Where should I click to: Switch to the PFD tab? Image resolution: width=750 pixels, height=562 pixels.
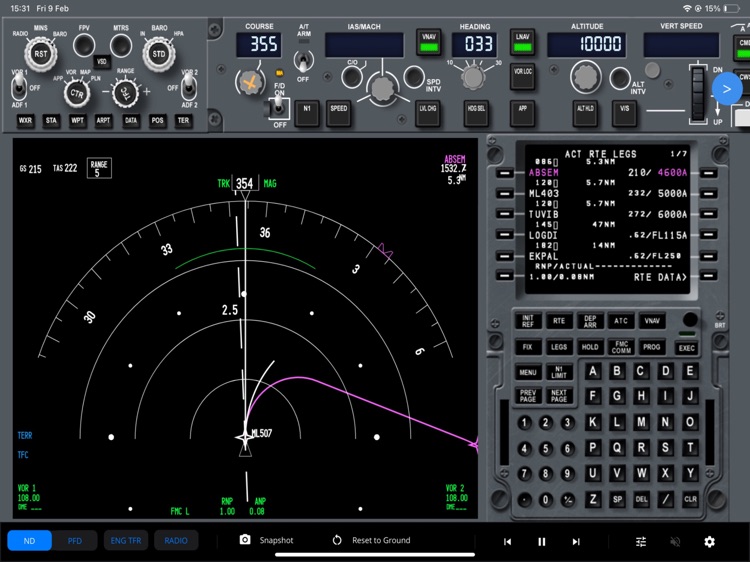pyautogui.click(x=75, y=540)
